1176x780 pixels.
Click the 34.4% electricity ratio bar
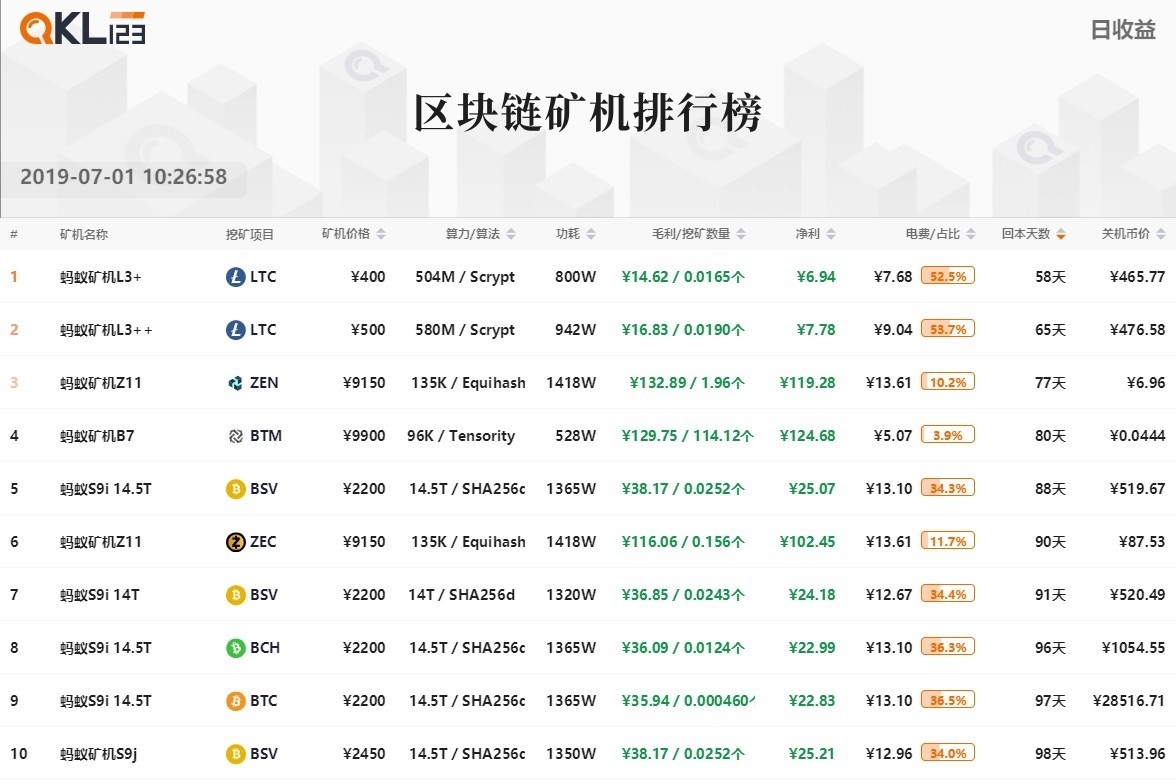(x=948, y=594)
